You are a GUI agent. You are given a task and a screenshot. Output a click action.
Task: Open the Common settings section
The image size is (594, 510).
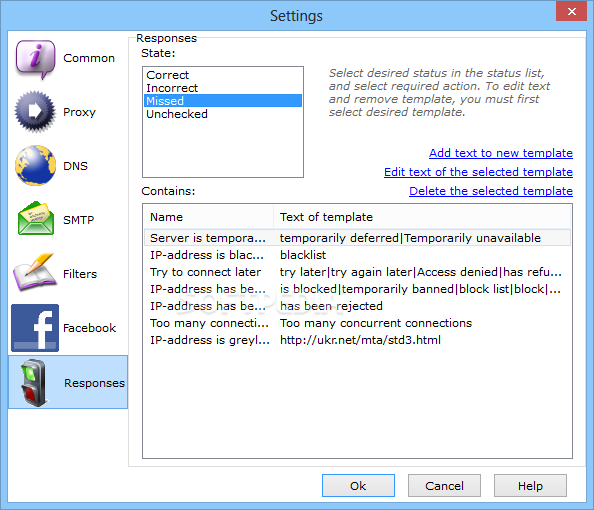point(89,58)
